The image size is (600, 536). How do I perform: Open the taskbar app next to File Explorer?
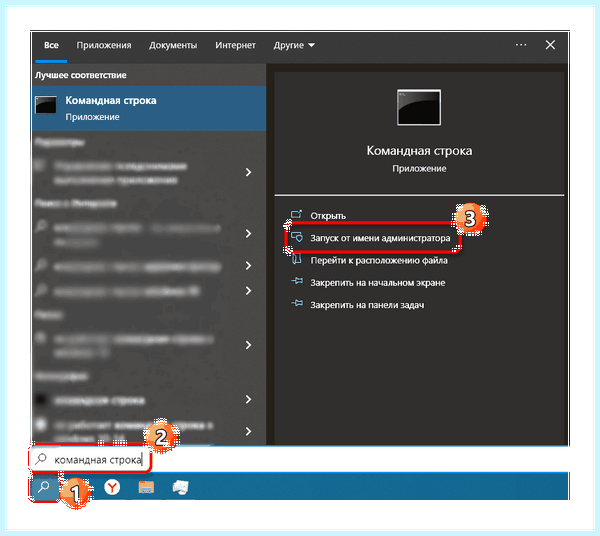coord(181,487)
